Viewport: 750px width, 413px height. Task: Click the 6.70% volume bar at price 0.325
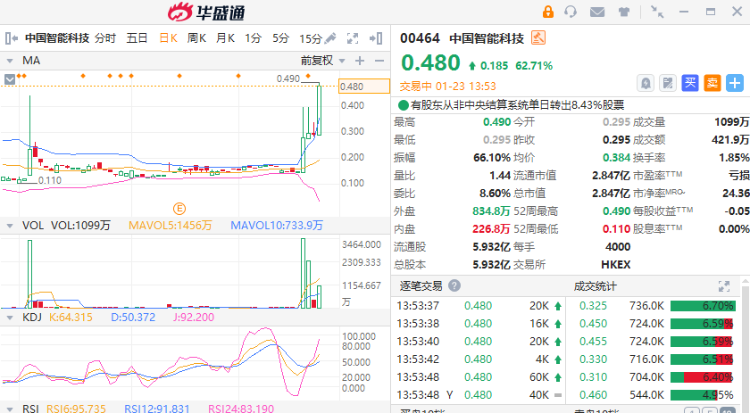(x=703, y=306)
